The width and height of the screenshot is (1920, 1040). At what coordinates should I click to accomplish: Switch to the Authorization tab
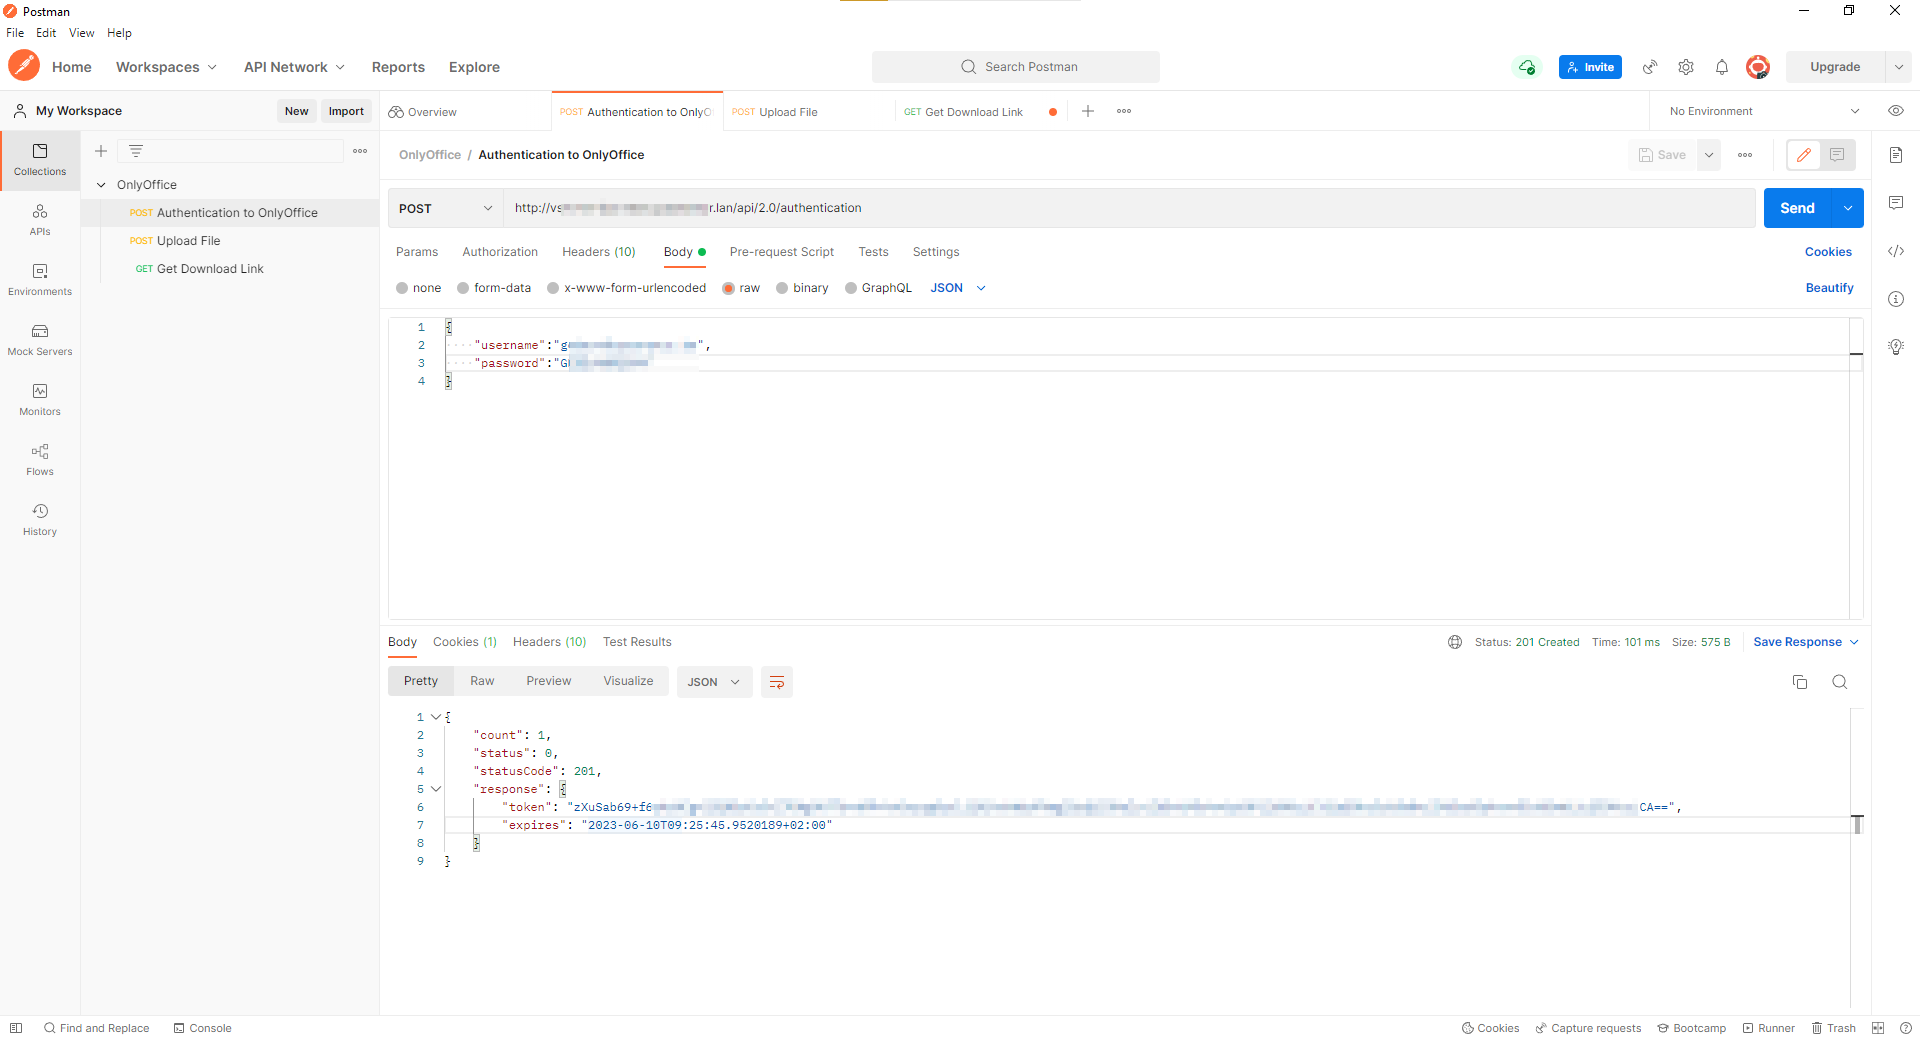tap(500, 252)
